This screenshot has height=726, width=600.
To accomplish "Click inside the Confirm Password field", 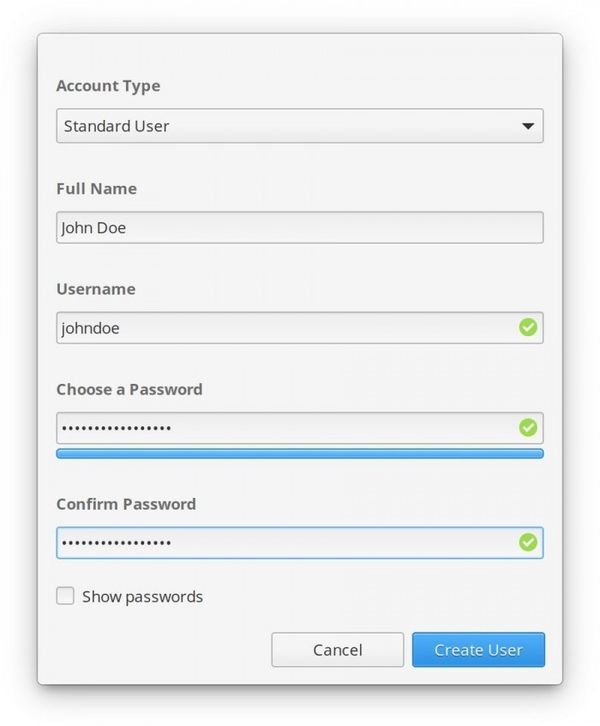I will tap(300, 543).
